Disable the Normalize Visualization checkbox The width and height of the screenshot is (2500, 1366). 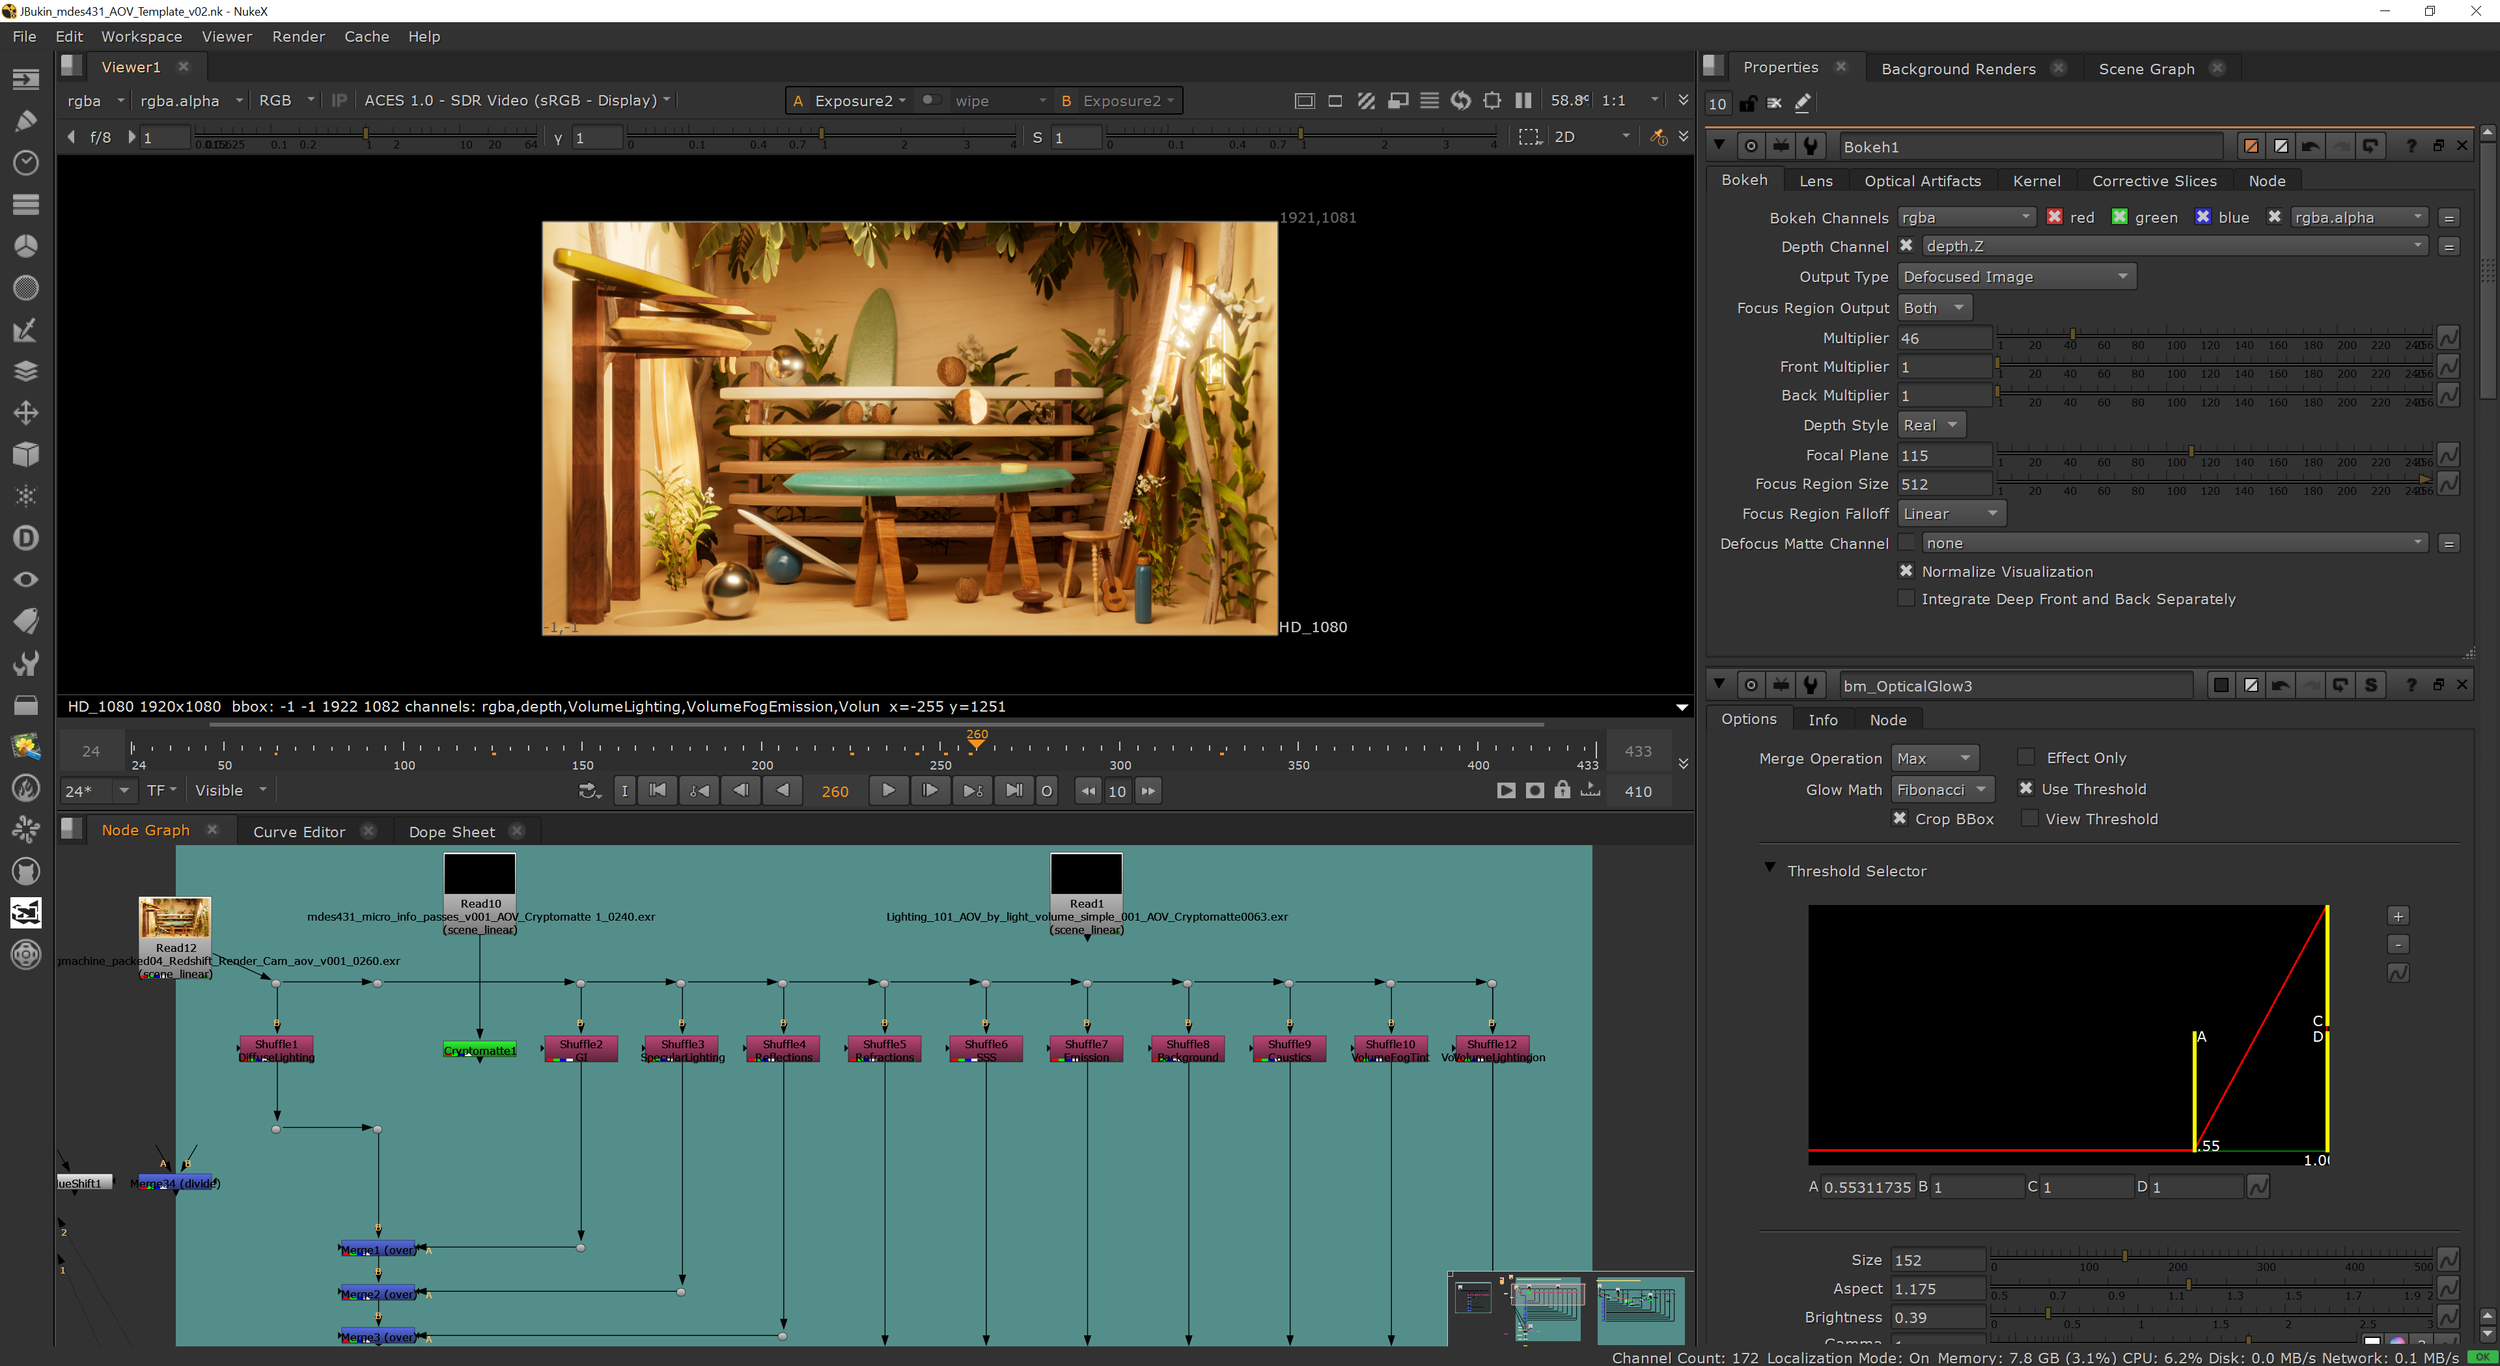point(1906,571)
